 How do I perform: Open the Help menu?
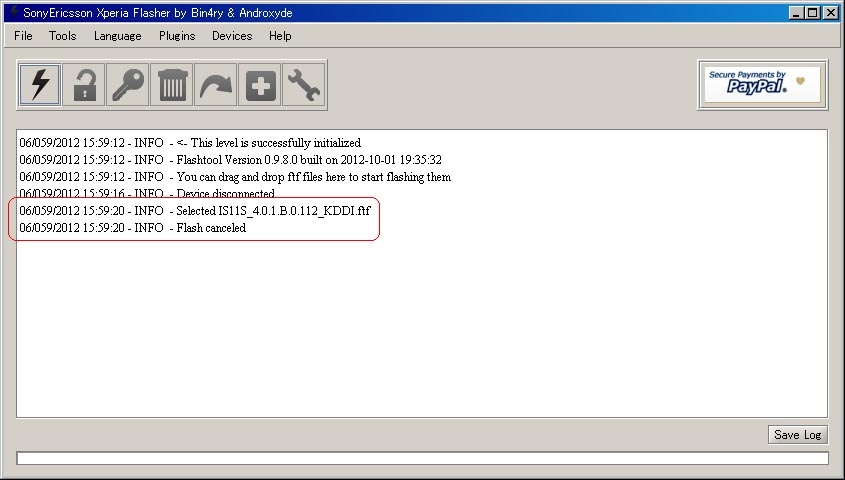280,36
